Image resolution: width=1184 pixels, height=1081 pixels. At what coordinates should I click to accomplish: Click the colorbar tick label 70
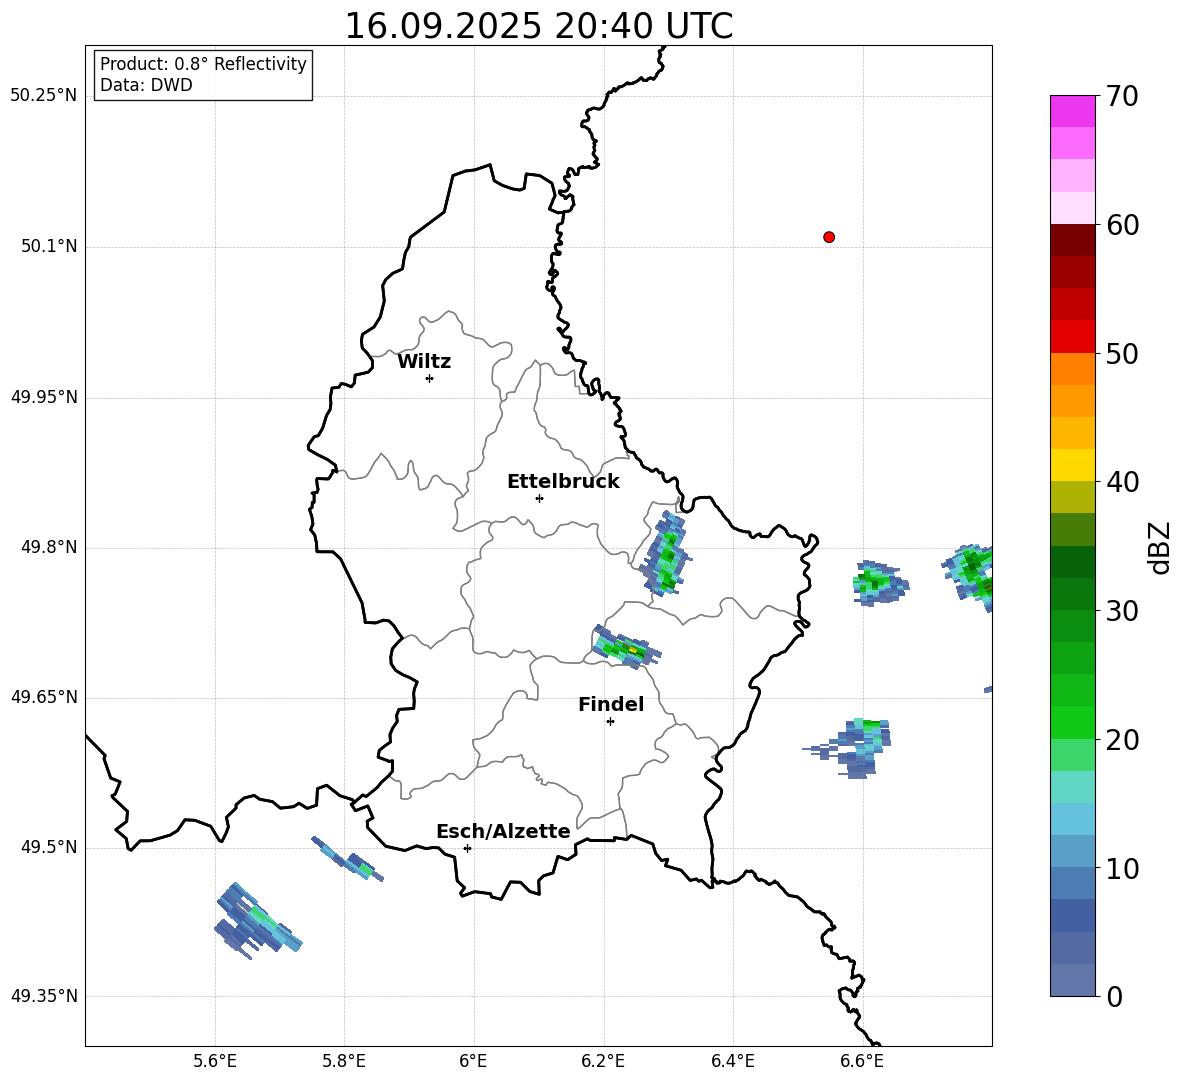pos(1122,97)
